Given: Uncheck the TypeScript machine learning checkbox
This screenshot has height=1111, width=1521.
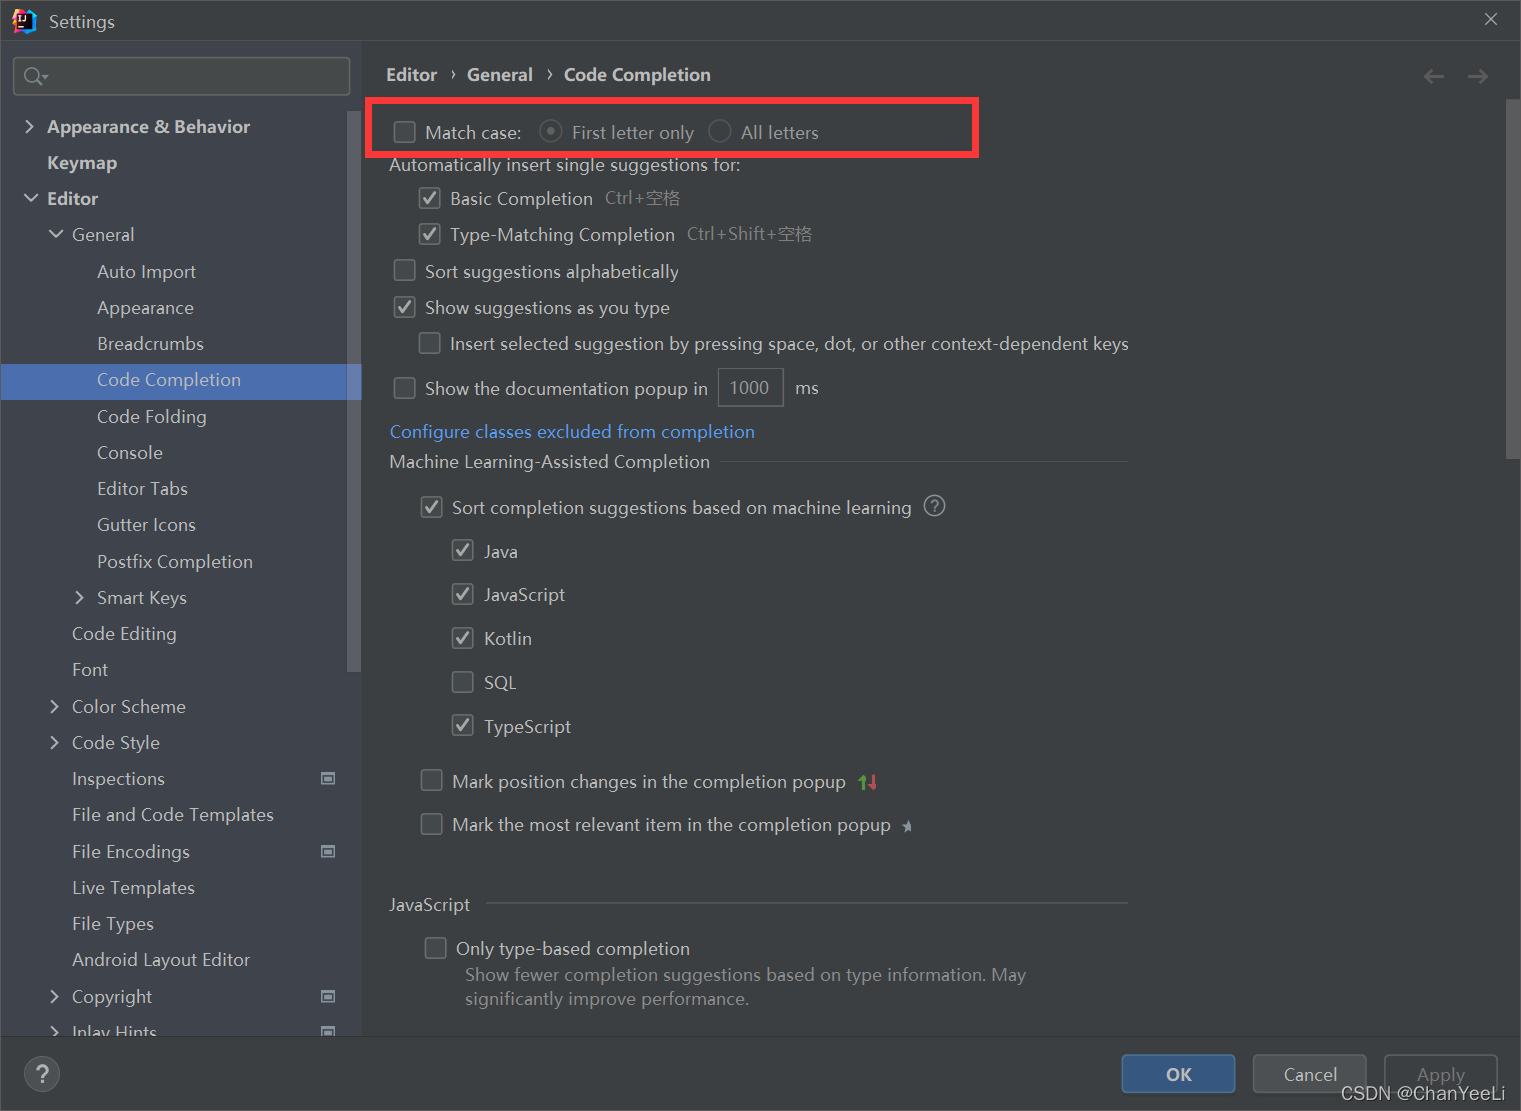Looking at the screenshot, I should pos(462,725).
